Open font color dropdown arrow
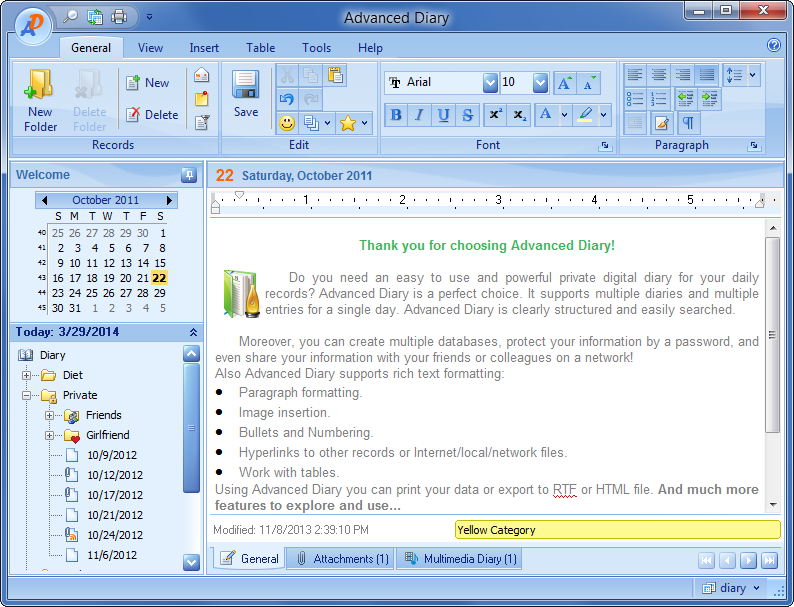 (x=564, y=115)
